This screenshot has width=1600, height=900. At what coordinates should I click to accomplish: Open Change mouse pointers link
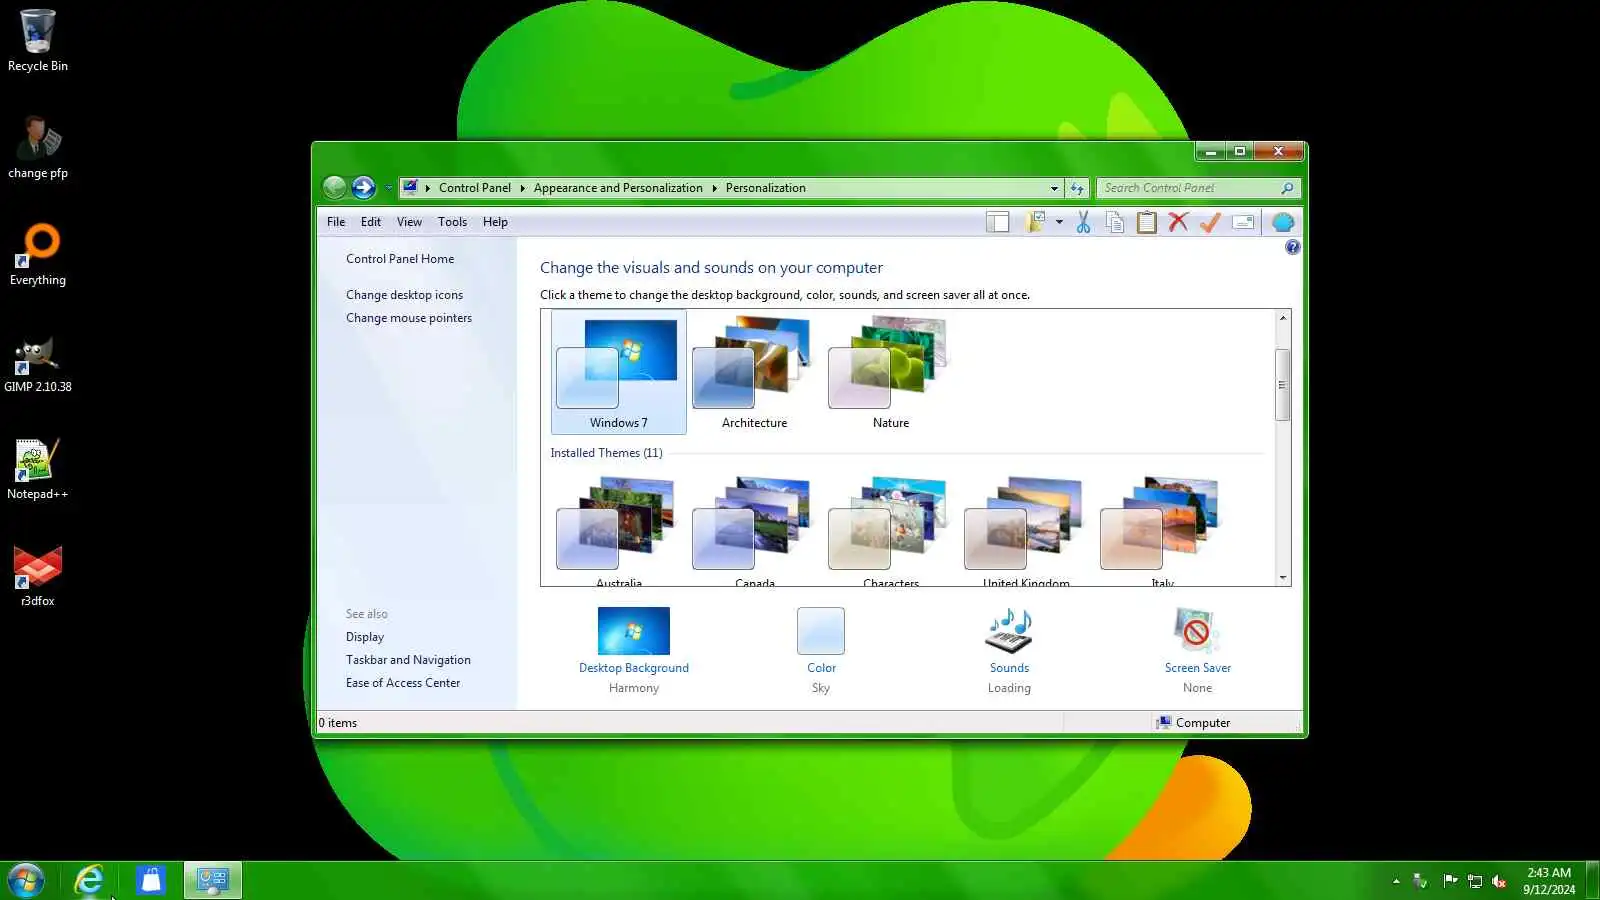[409, 318]
